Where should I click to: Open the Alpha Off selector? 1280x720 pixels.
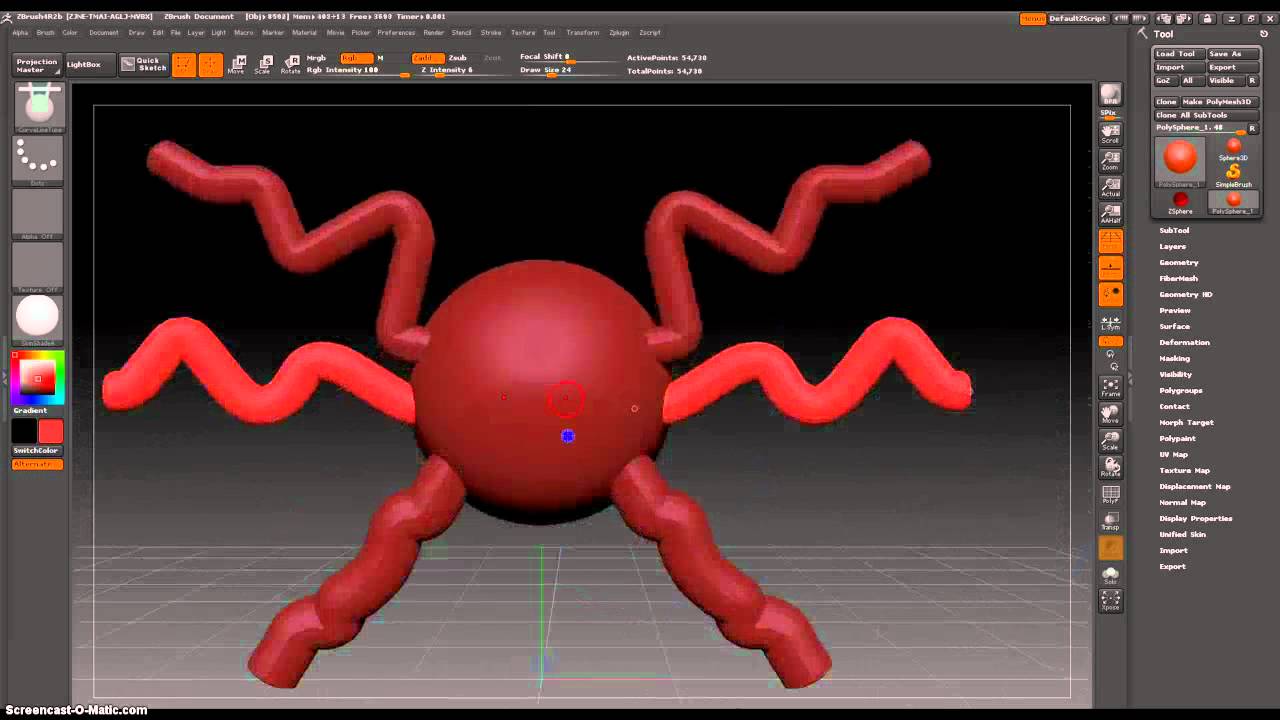coord(39,214)
